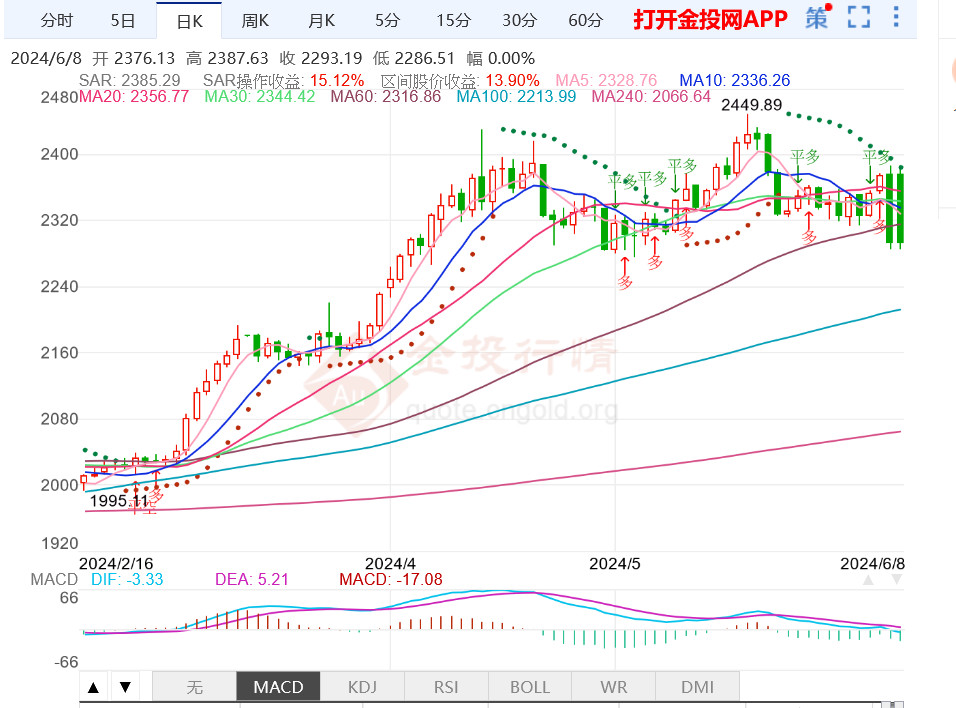Select the 周K weekly candlestick tab

point(255,20)
